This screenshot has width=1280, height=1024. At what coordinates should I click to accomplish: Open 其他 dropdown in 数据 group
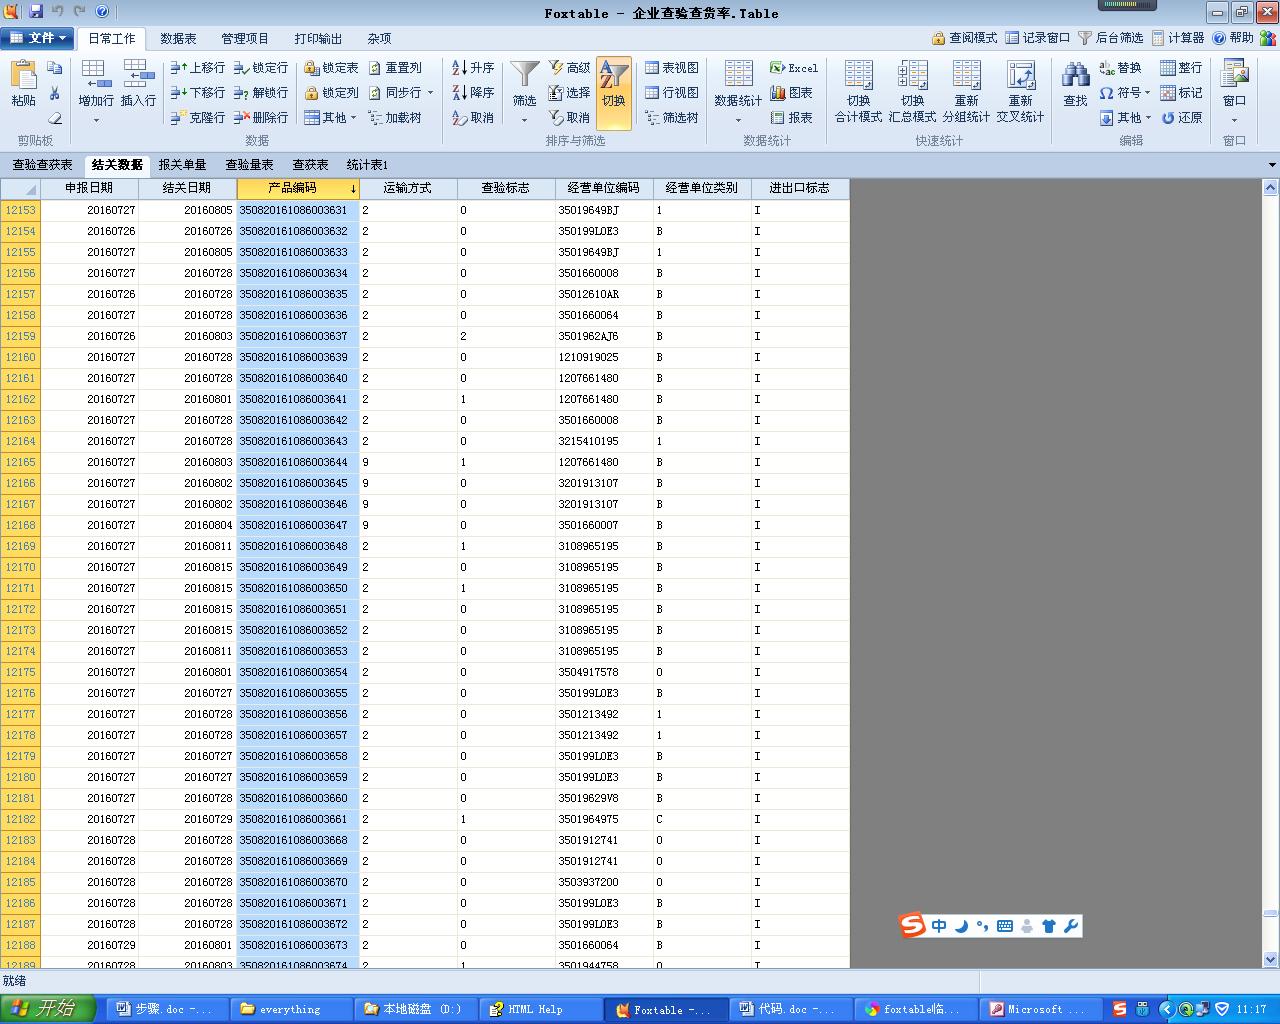pyautogui.click(x=330, y=118)
